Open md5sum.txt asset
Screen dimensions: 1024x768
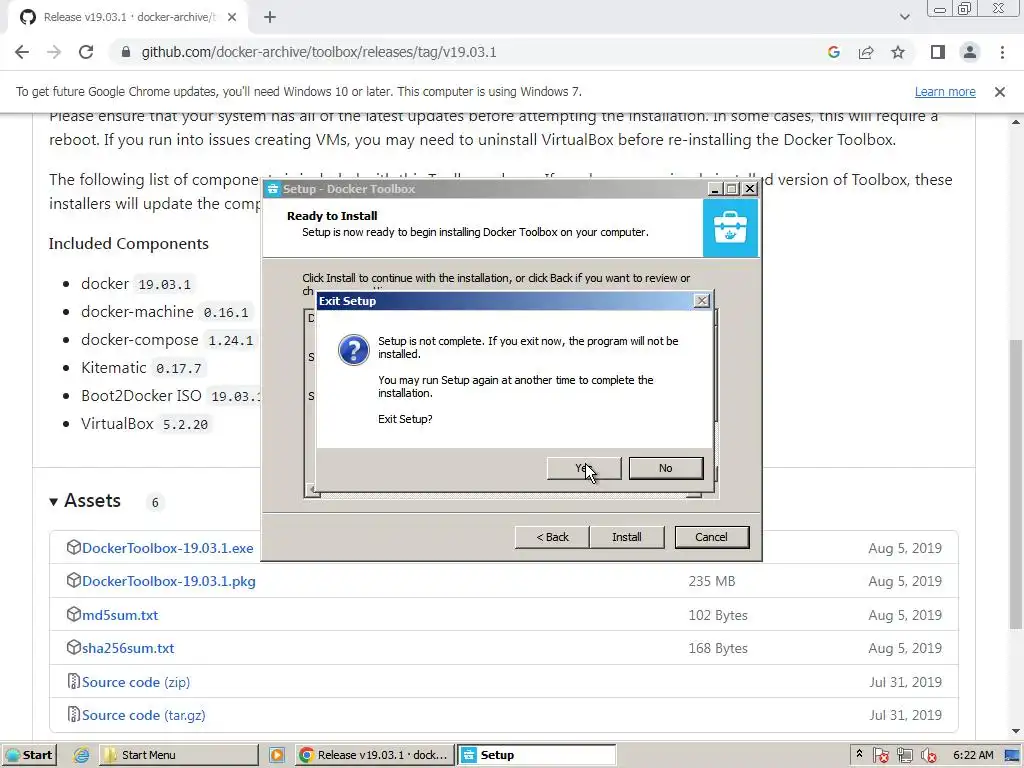120,615
